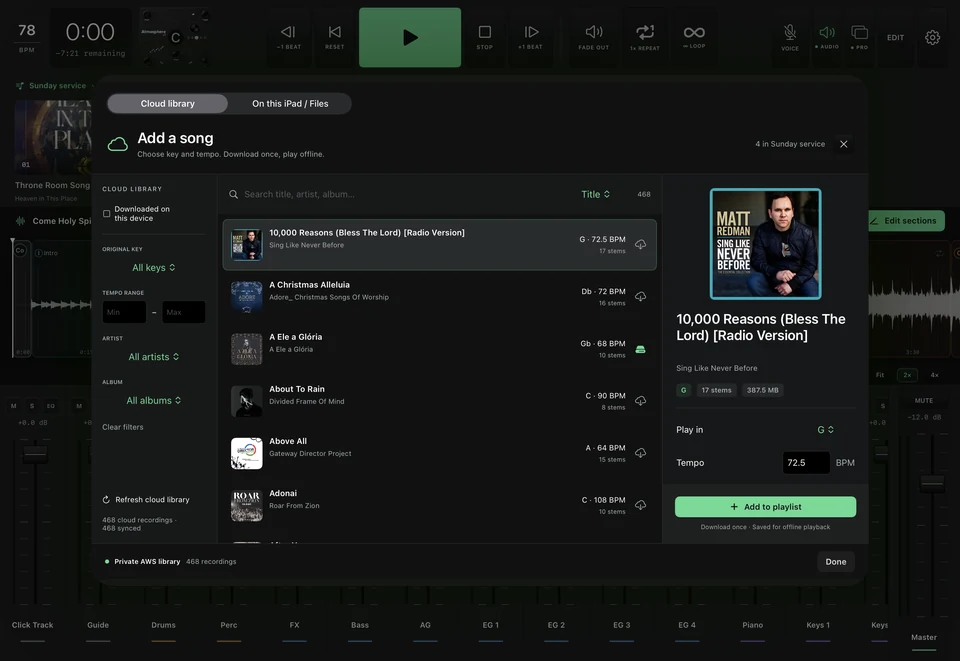Download Adonai via cloud icon
The width and height of the screenshot is (960, 661).
click(x=640, y=505)
